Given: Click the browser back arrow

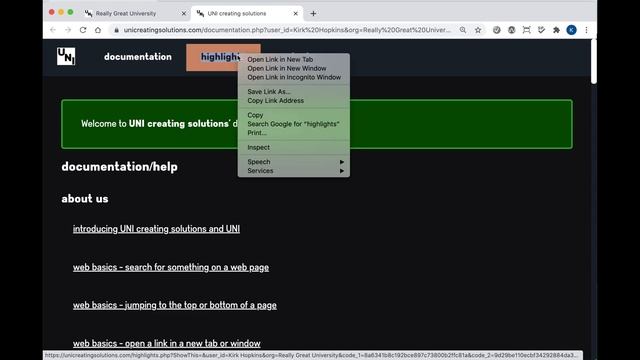Looking at the screenshot, I should click(x=53, y=30).
